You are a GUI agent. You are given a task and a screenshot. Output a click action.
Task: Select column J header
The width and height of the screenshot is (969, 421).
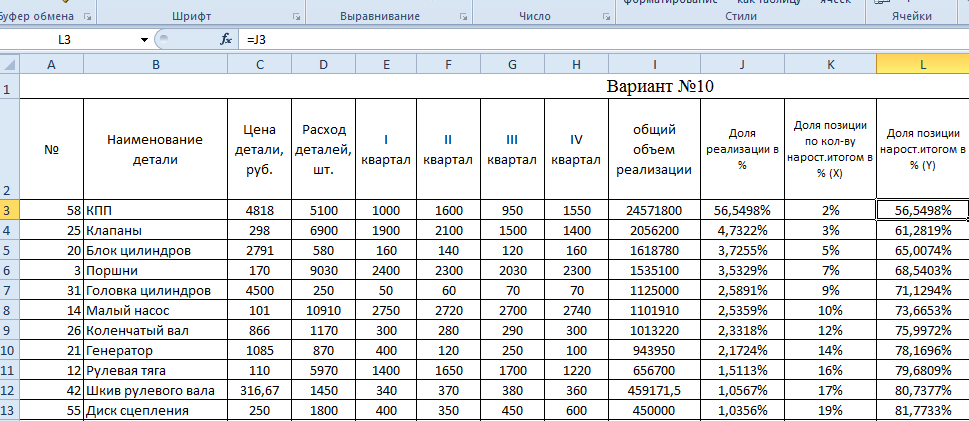click(742, 64)
